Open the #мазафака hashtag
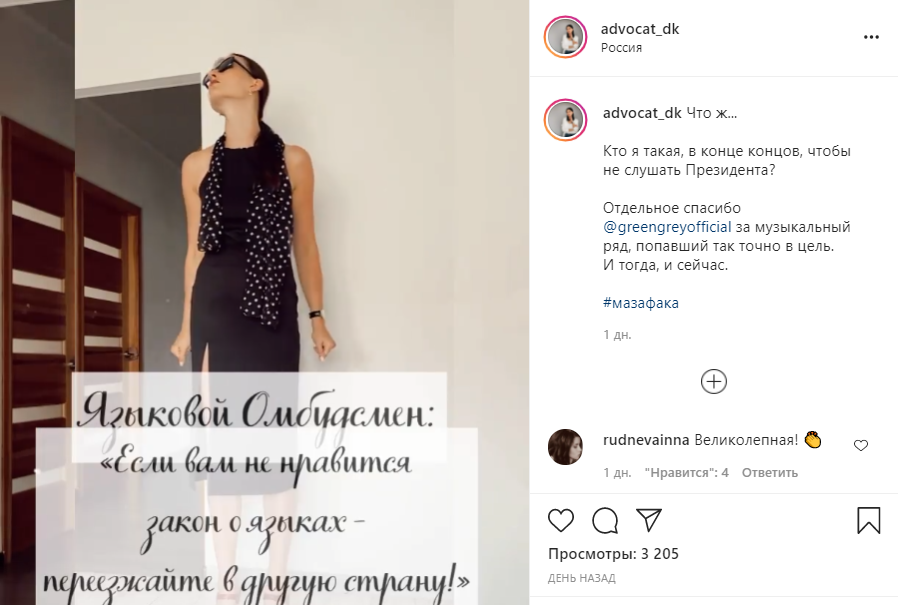The image size is (898, 605). [x=641, y=303]
